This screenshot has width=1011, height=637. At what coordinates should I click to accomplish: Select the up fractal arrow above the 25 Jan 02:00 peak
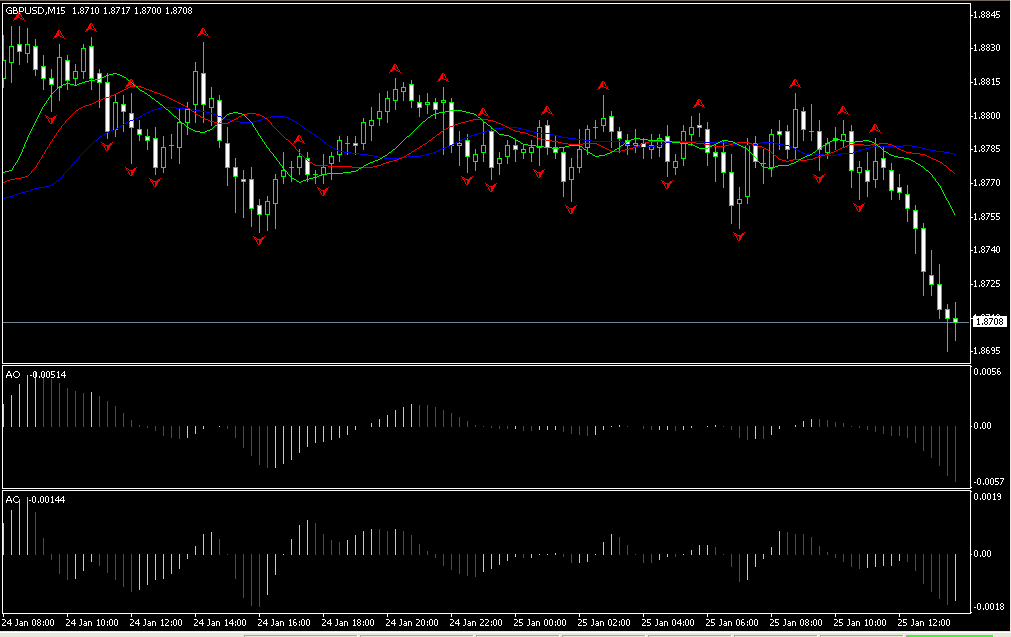click(602, 86)
